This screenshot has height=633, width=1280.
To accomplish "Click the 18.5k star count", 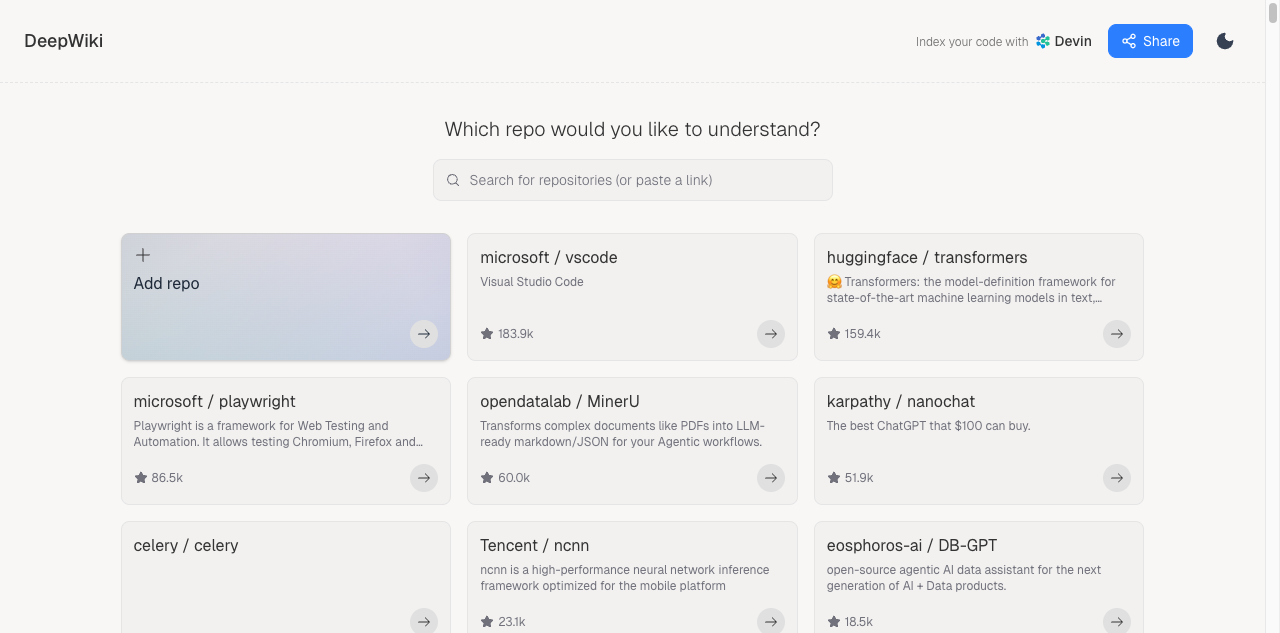I will pyautogui.click(x=859, y=622).
